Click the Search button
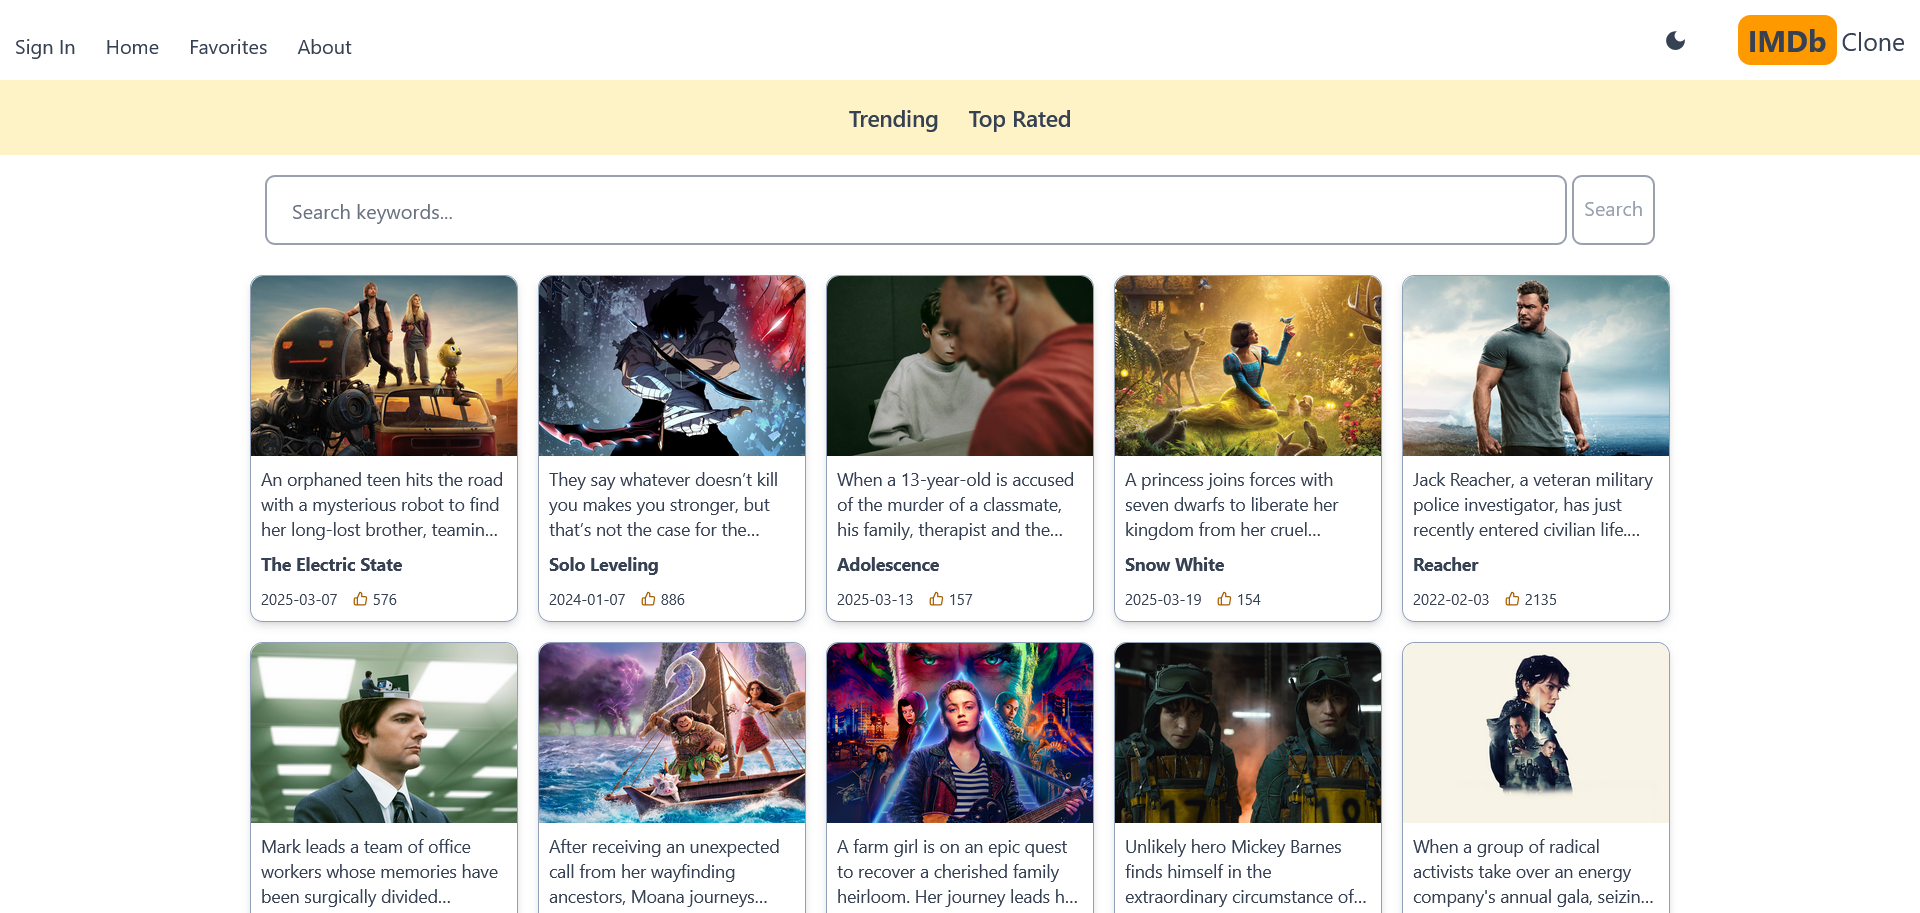The width and height of the screenshot is (1920, 913). pos(1613,210)
